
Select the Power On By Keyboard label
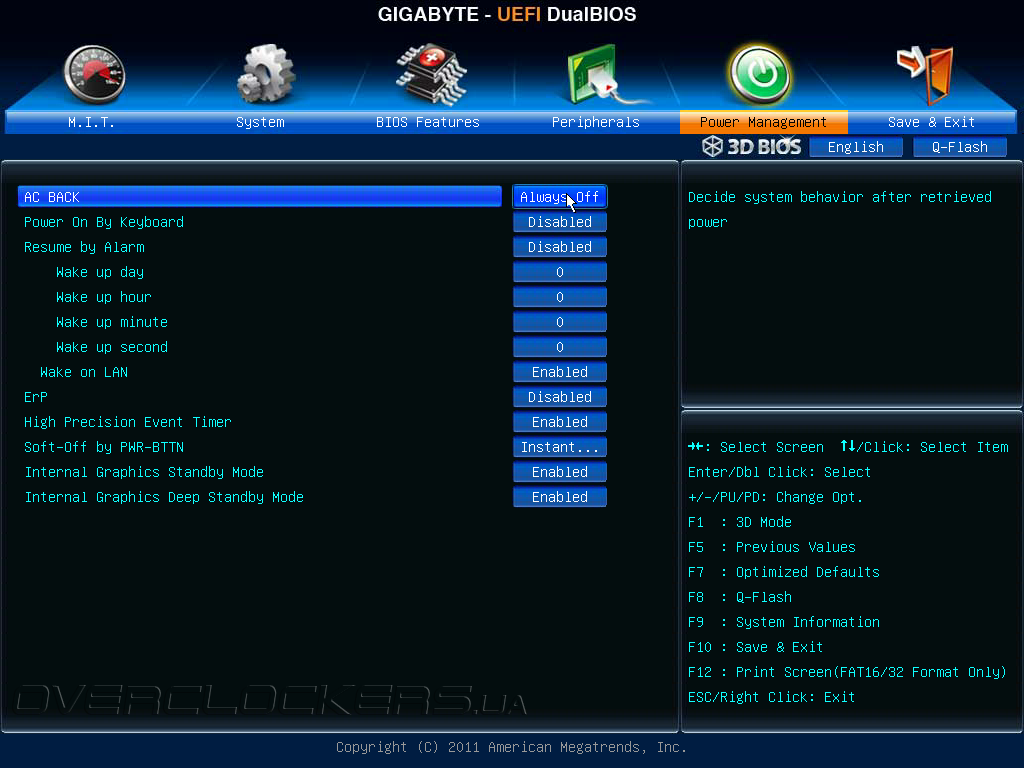tap(104, 222)
